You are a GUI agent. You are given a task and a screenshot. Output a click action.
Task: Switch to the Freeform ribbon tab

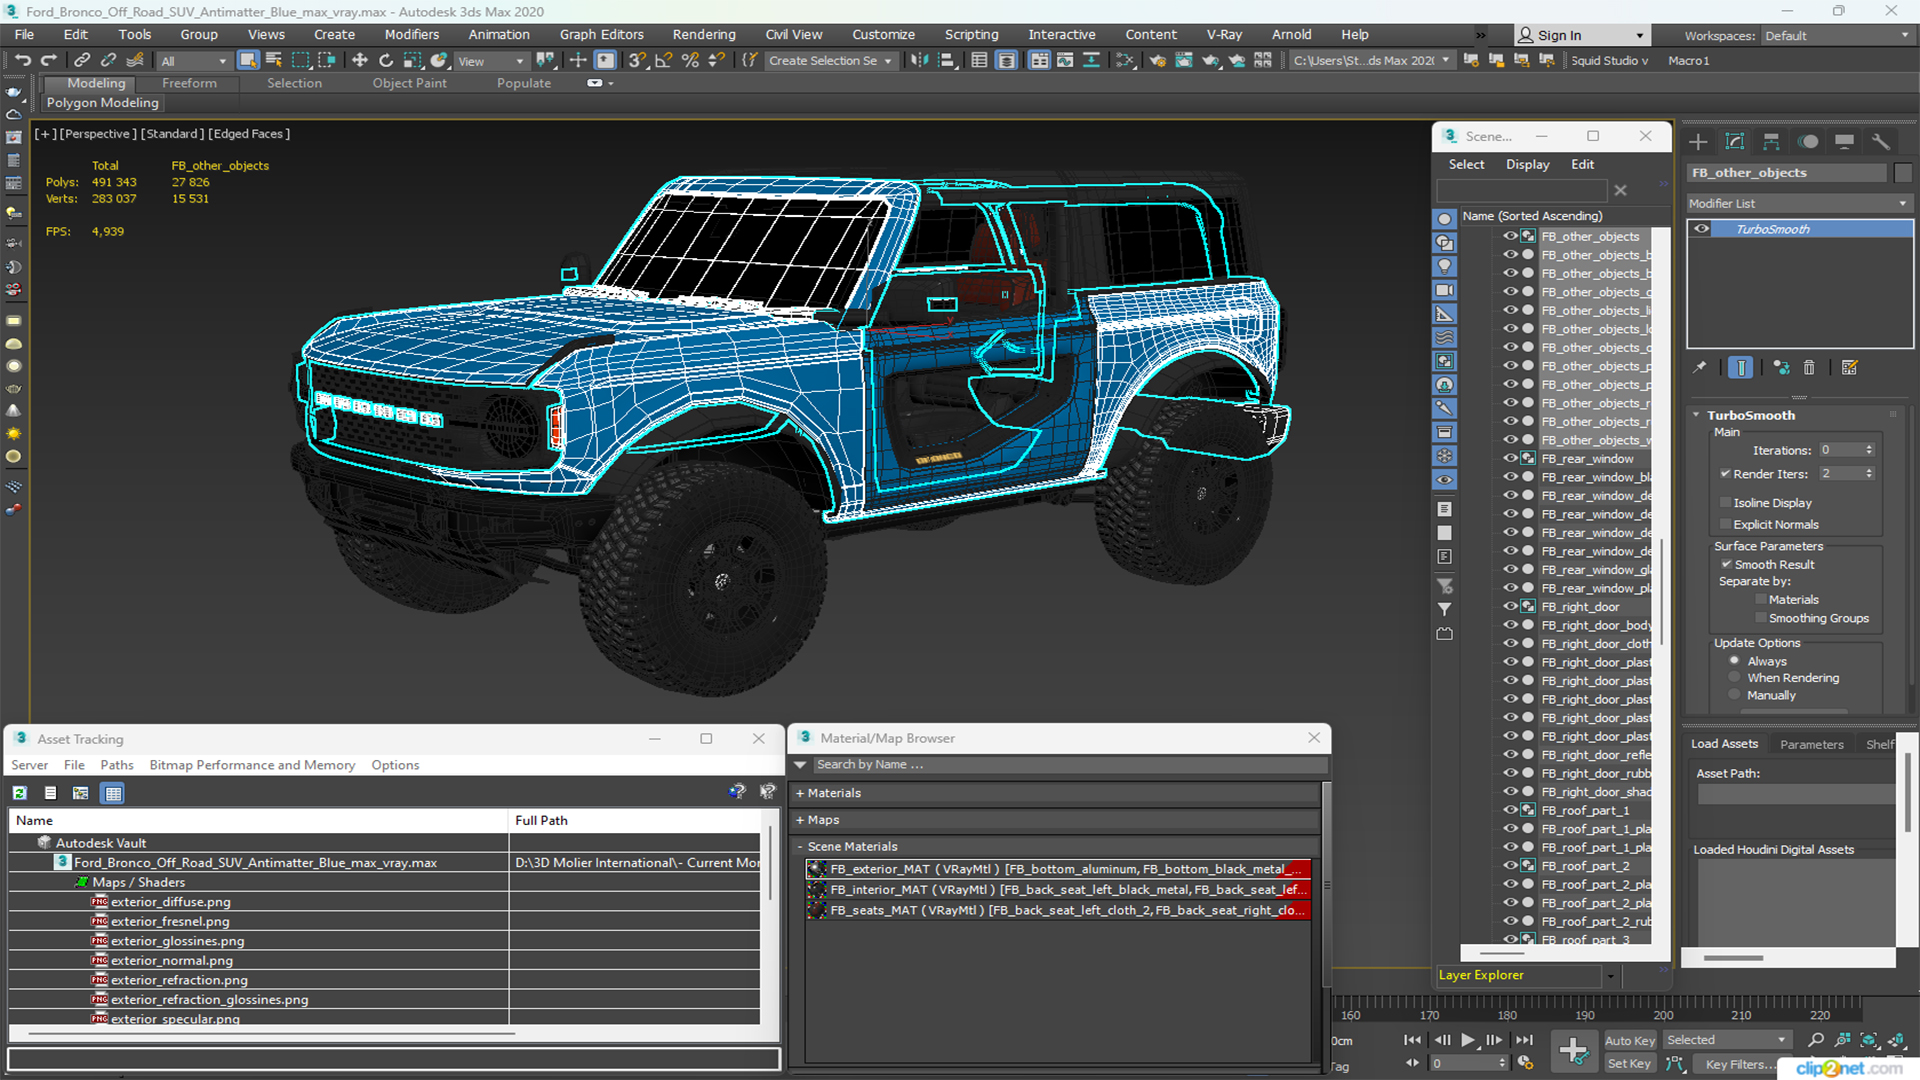point(189,83)
